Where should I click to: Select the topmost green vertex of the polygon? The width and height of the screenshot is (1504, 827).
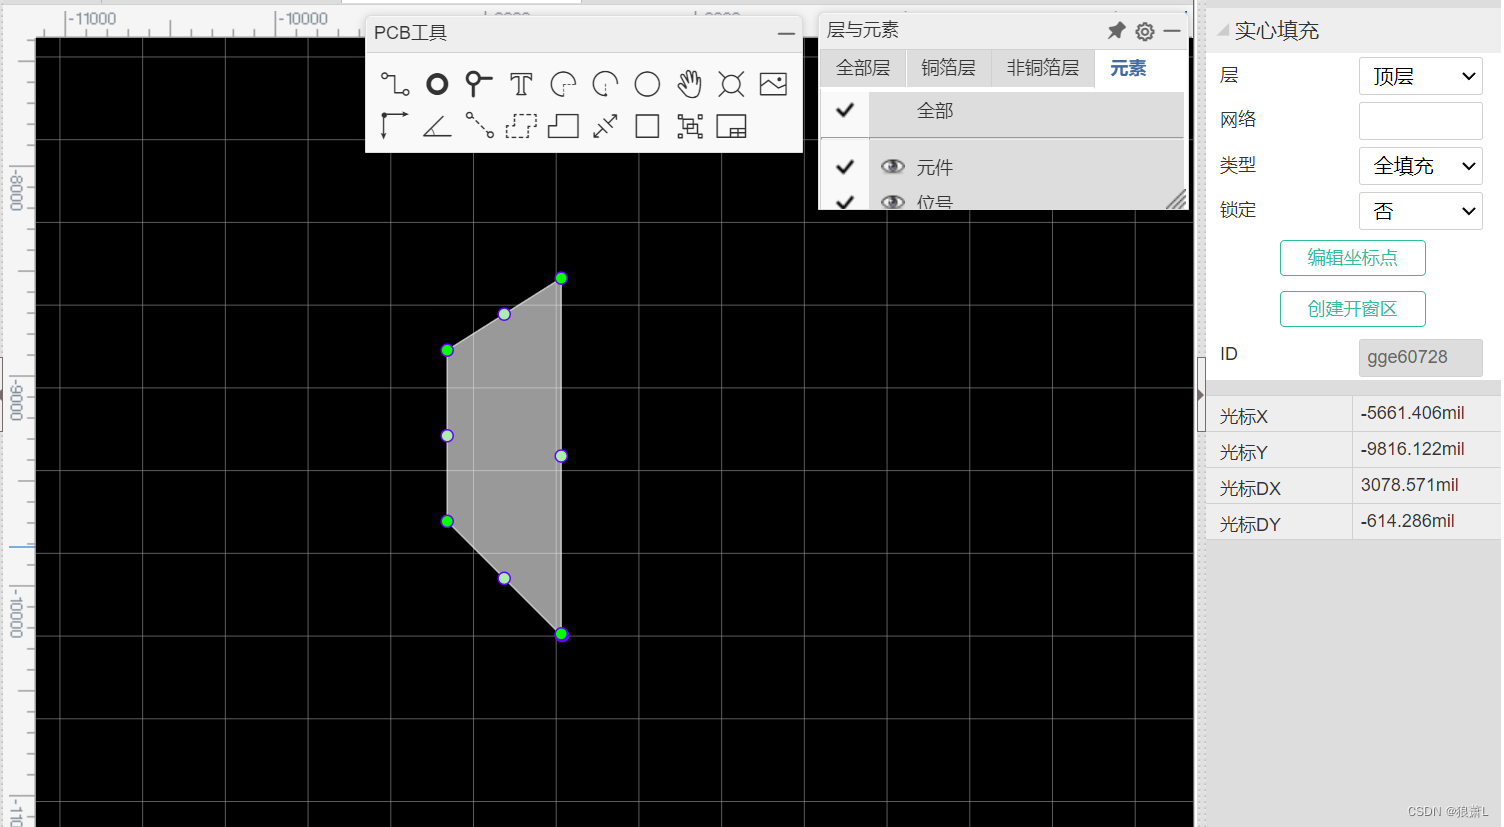pos(561,278)
